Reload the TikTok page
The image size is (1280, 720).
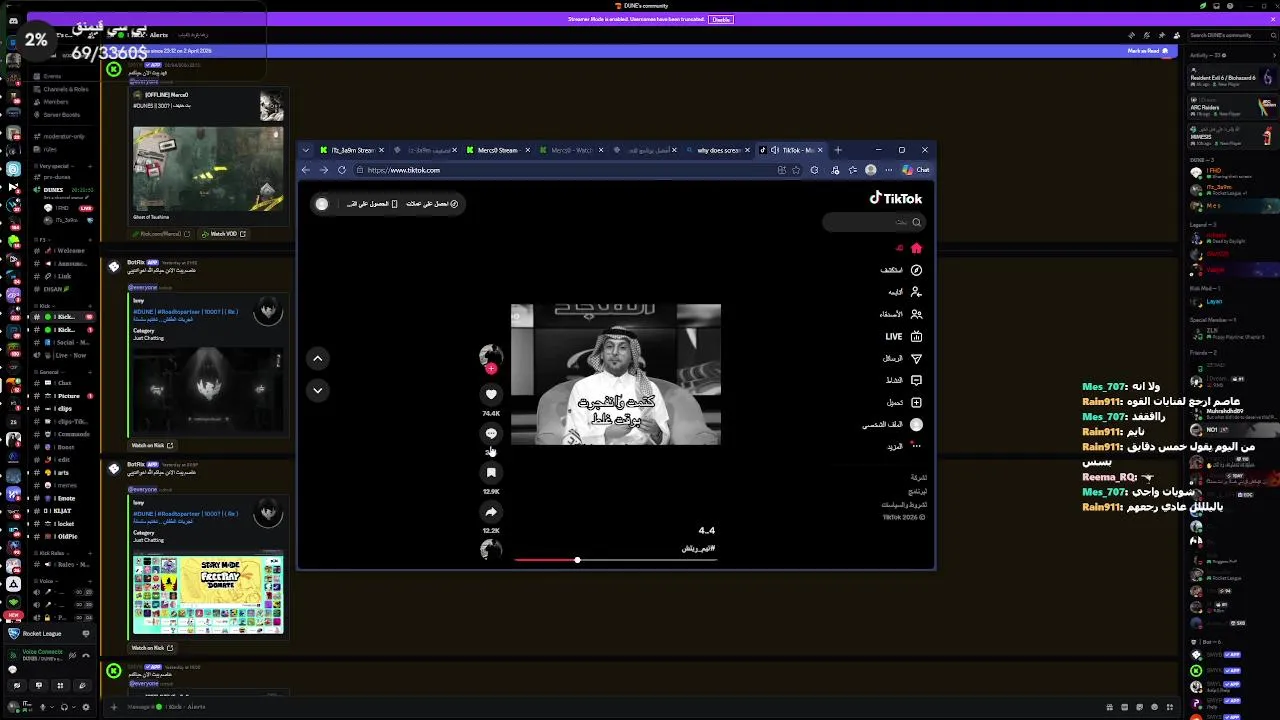pyautogui.click(x=341, y=170)
